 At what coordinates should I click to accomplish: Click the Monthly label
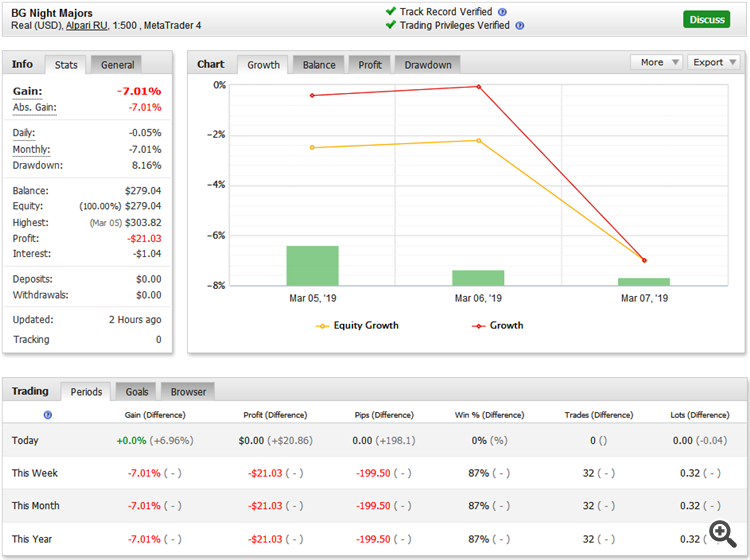pyautogui.click(x=31, y=150)
